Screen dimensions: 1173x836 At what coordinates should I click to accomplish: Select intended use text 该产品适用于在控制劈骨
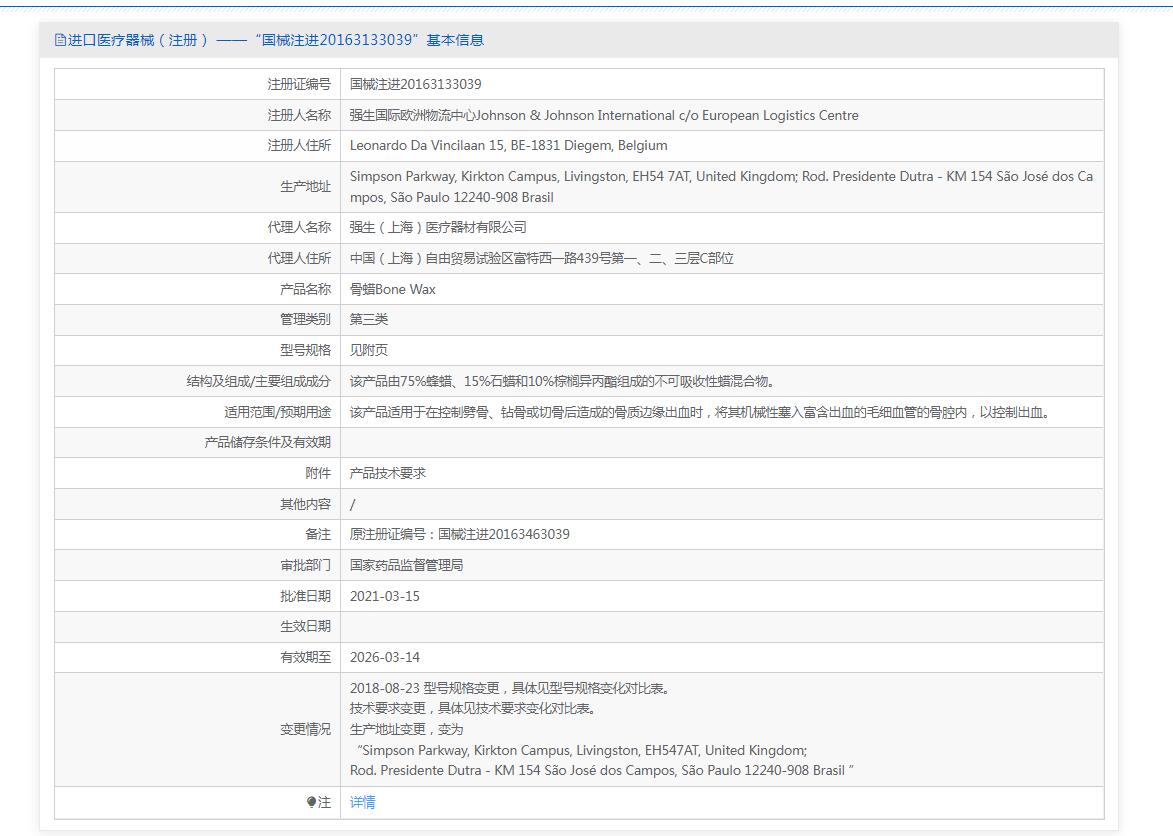tap(701, 412)
